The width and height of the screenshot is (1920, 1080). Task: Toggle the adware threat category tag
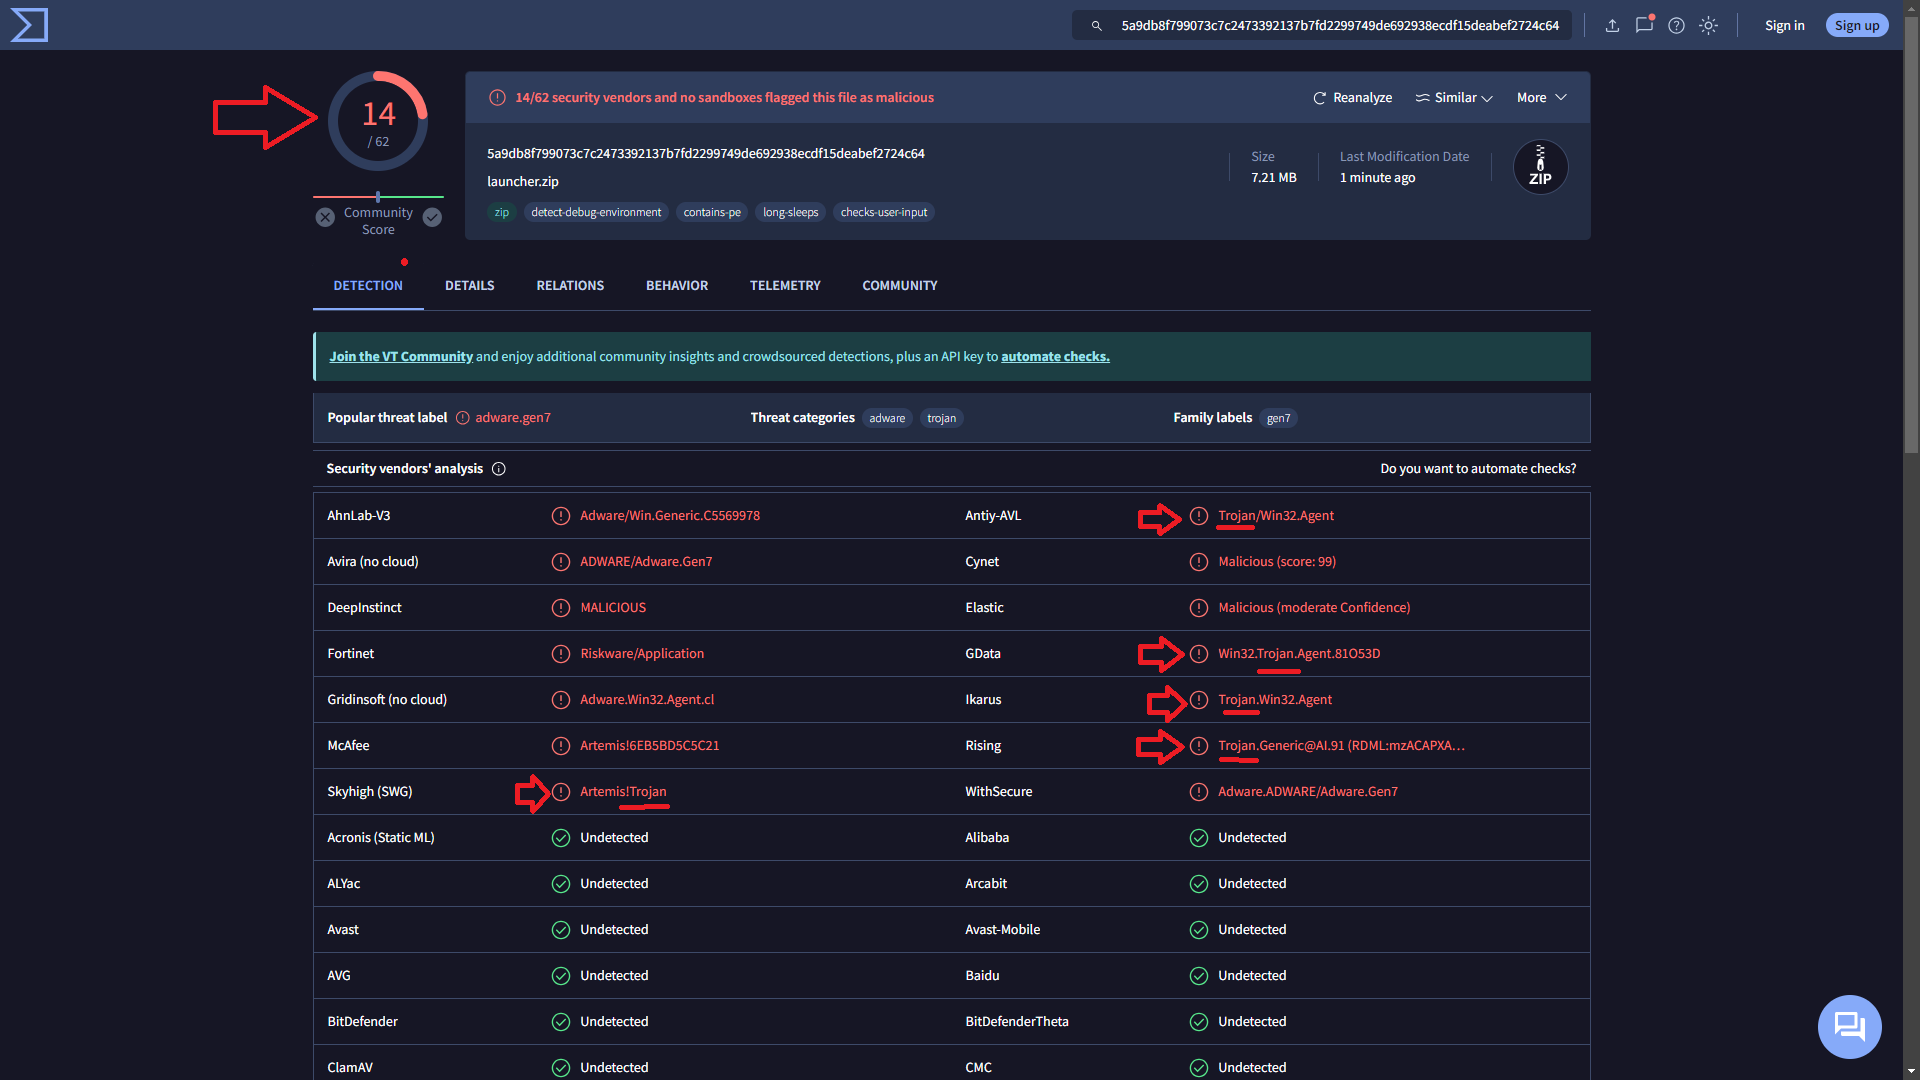pos(887,419)
